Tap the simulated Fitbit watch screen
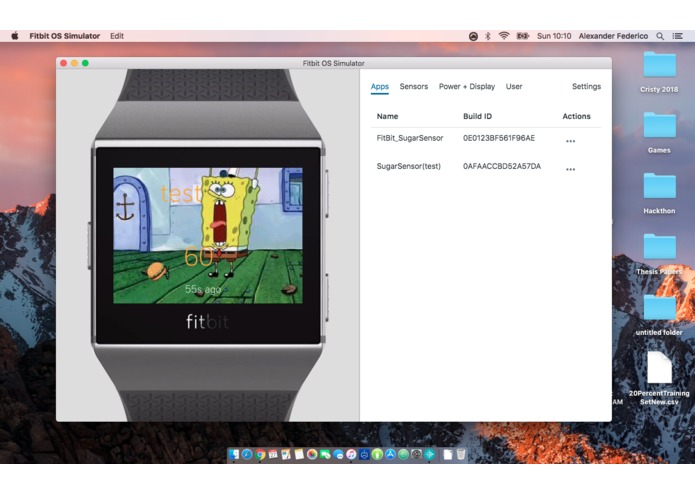 [x=208, y=235]
